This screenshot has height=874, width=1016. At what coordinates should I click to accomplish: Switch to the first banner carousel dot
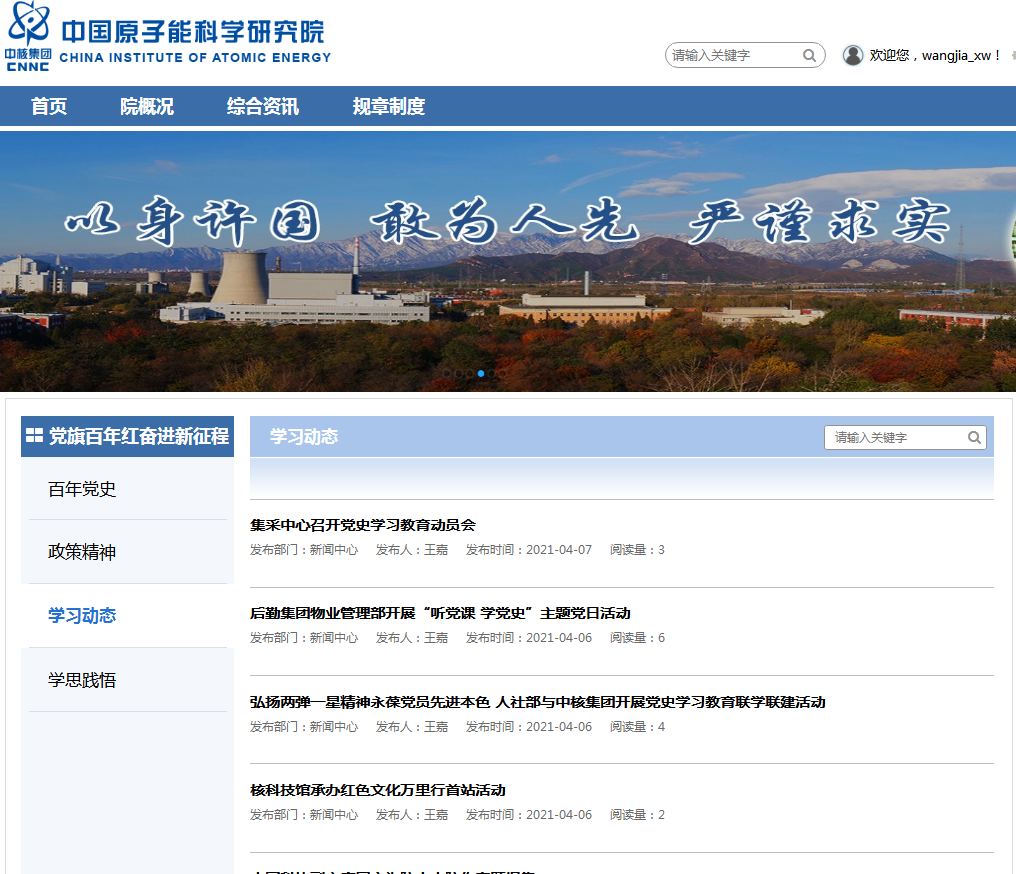pos(445,373)
